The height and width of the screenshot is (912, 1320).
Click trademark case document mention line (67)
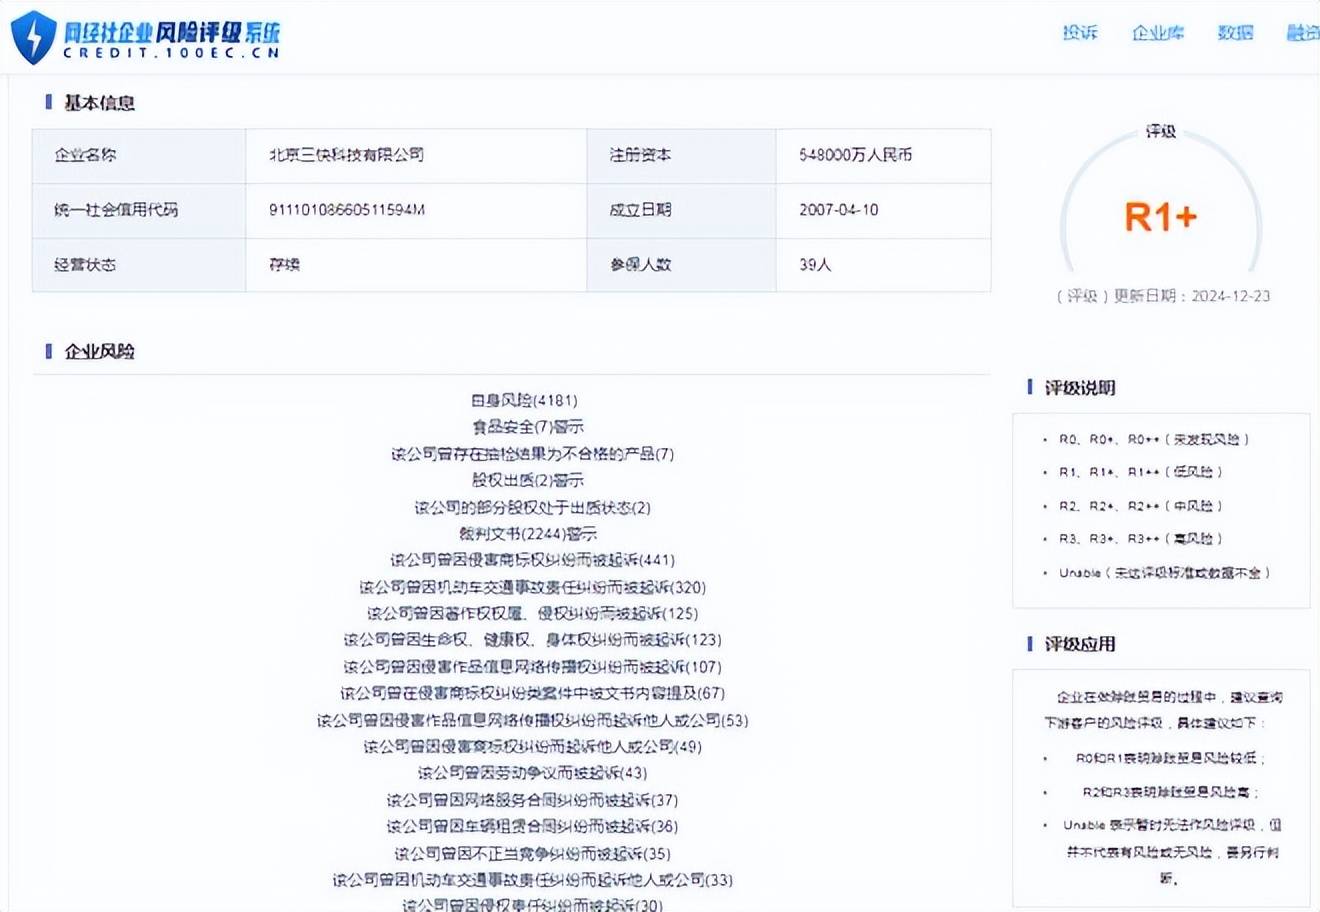[x=532, y=693]
